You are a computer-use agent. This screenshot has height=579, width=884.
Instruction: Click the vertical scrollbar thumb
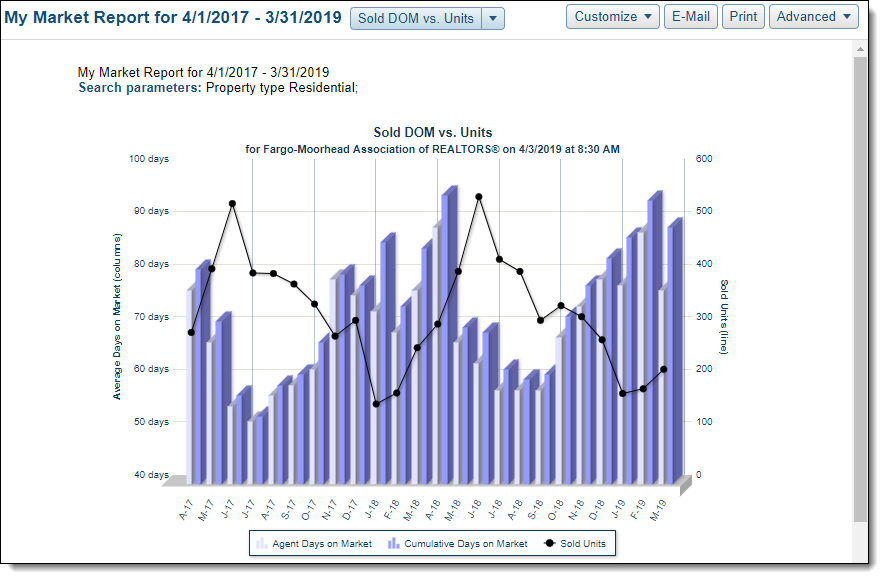[x=861, y=288]
